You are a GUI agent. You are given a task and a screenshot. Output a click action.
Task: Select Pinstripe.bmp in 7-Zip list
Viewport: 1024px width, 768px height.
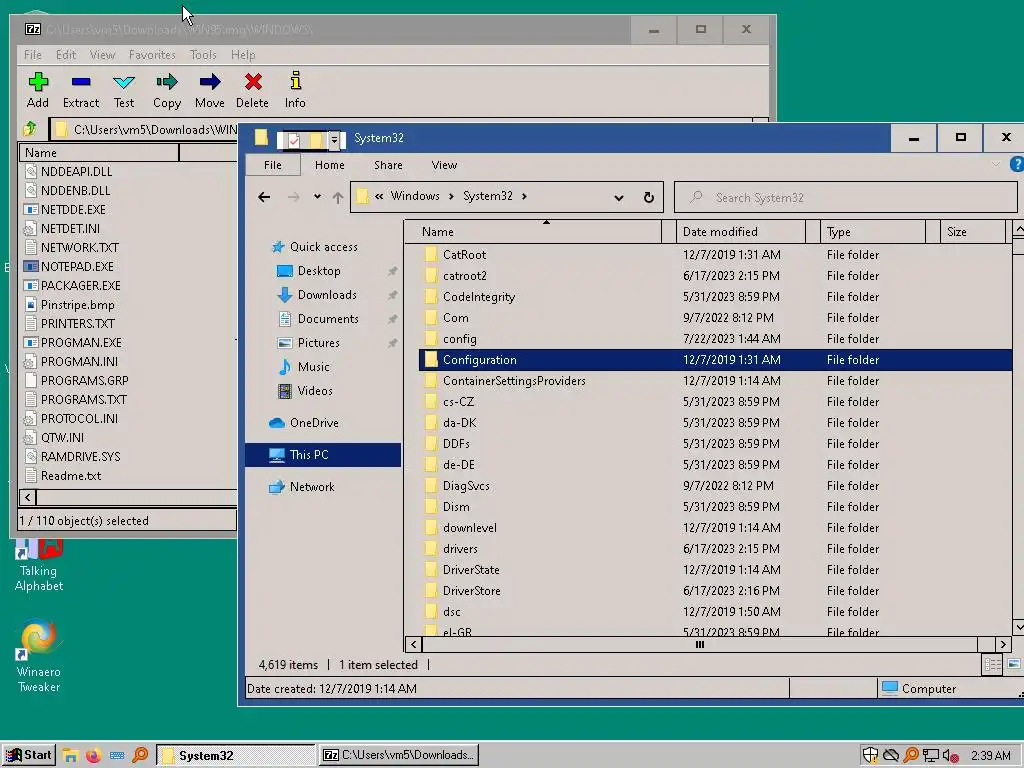(x=78, y=304)
